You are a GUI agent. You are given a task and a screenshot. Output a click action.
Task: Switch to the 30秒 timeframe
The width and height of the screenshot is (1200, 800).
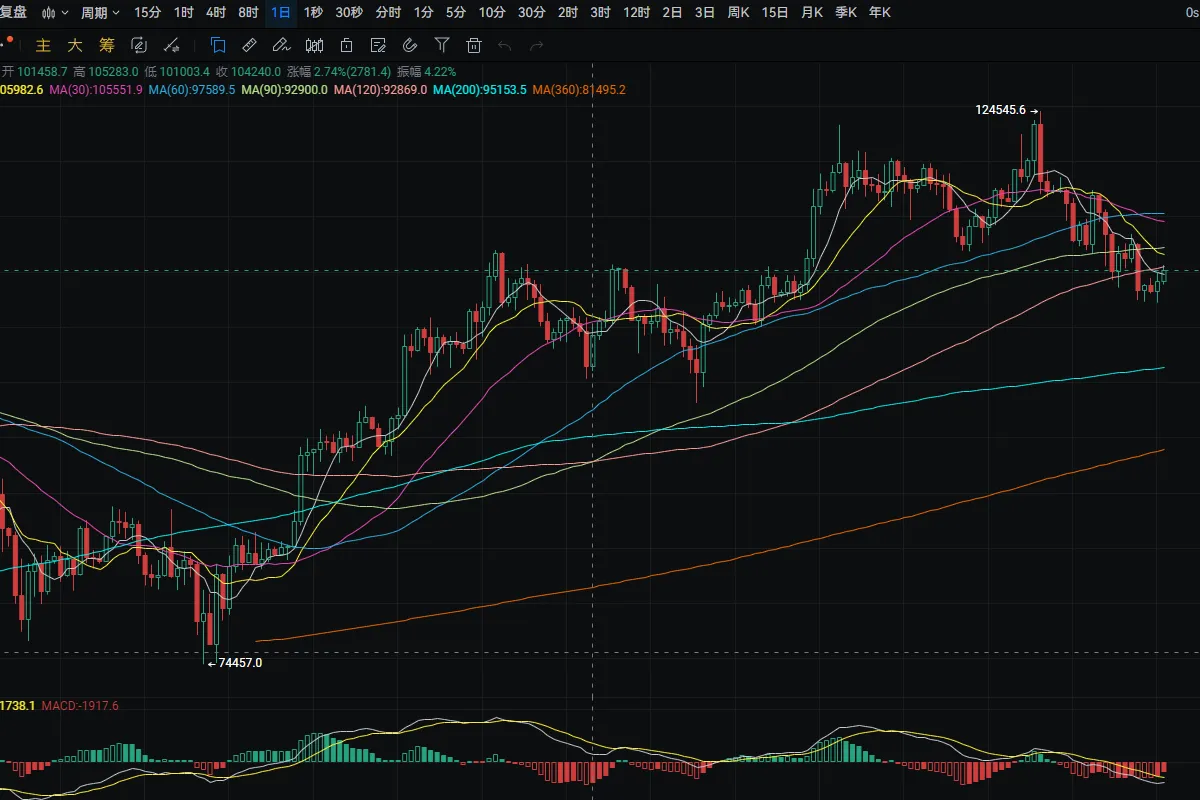(350, 13)
